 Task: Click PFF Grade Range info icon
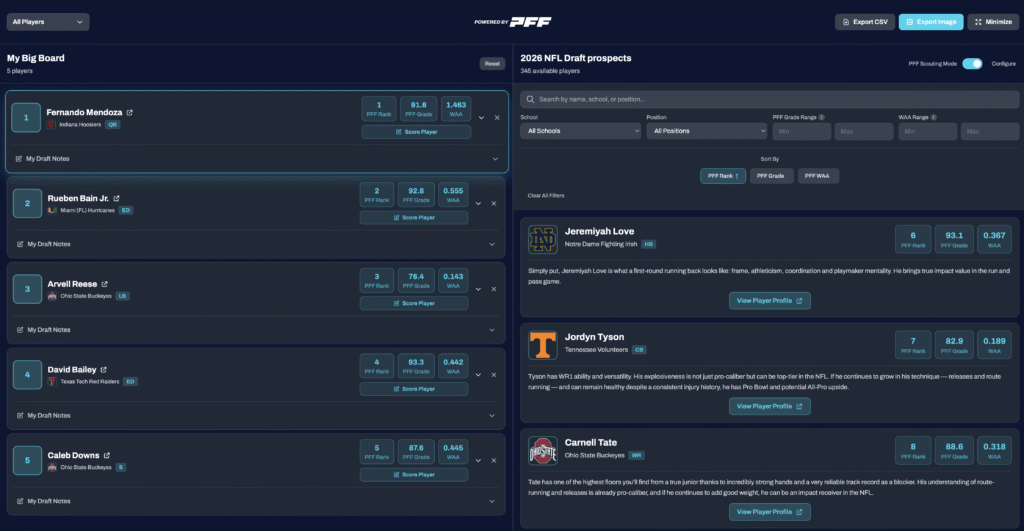tap(822, 117)
